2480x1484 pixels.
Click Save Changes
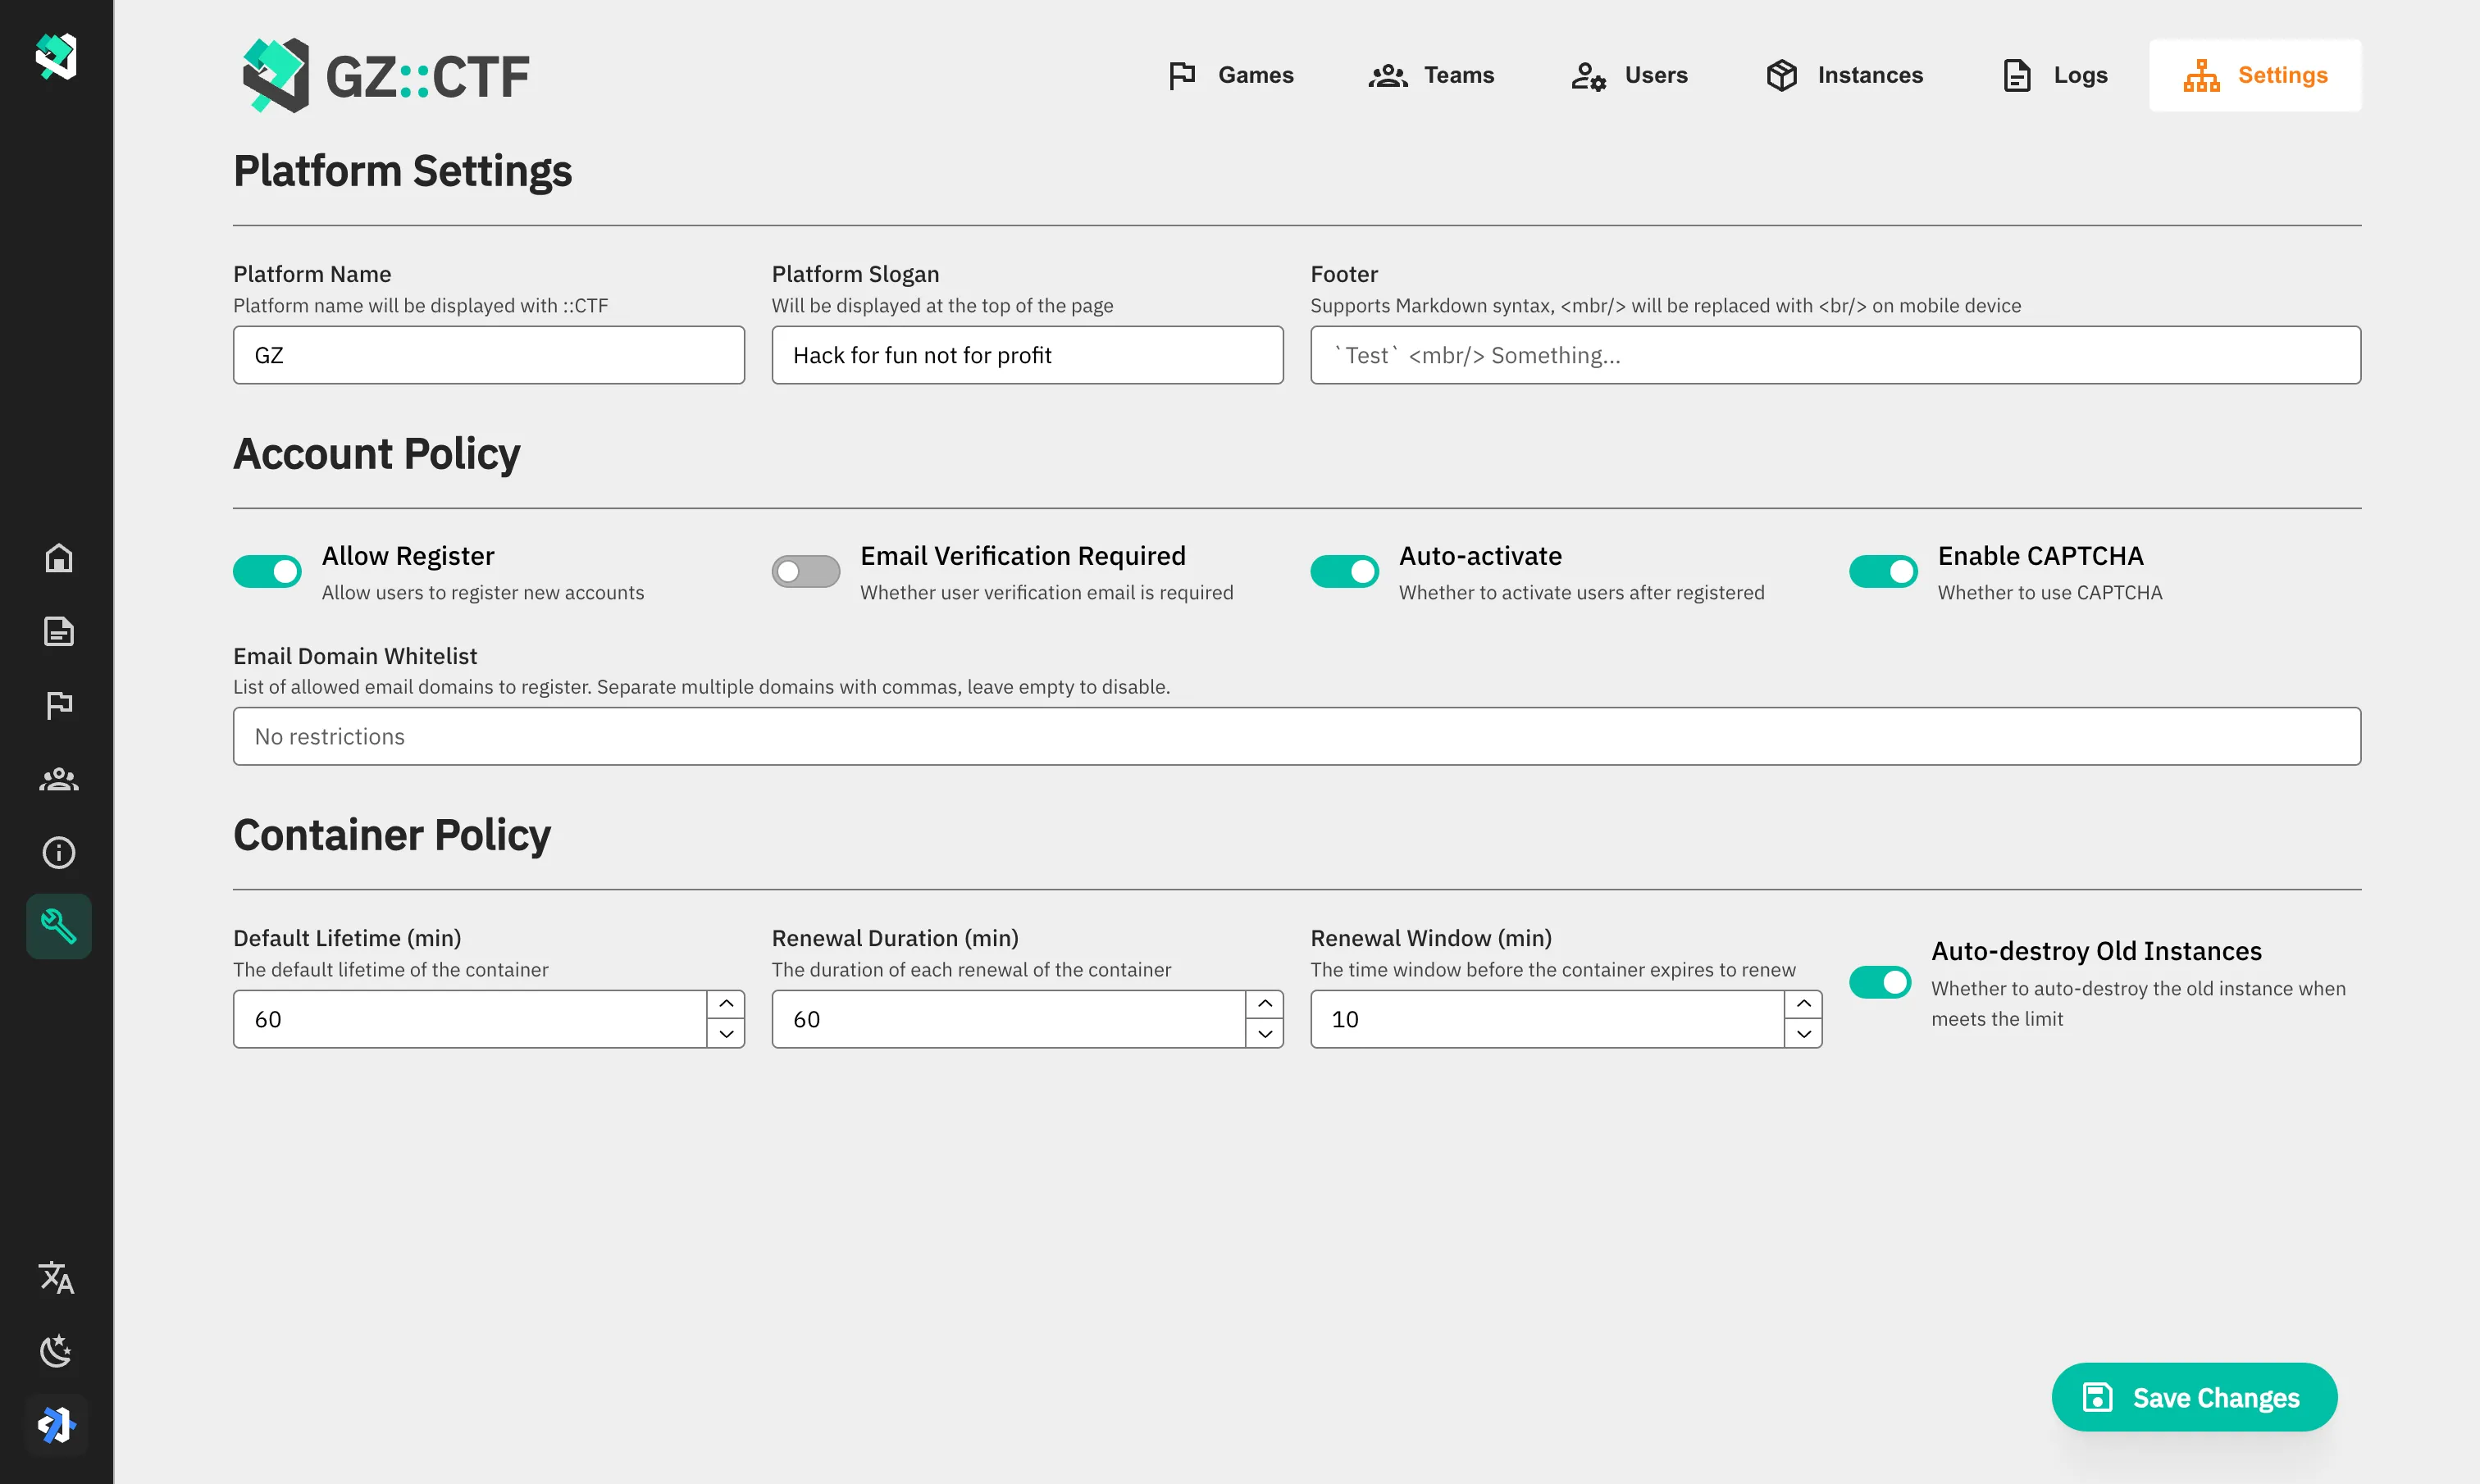2194,1397
